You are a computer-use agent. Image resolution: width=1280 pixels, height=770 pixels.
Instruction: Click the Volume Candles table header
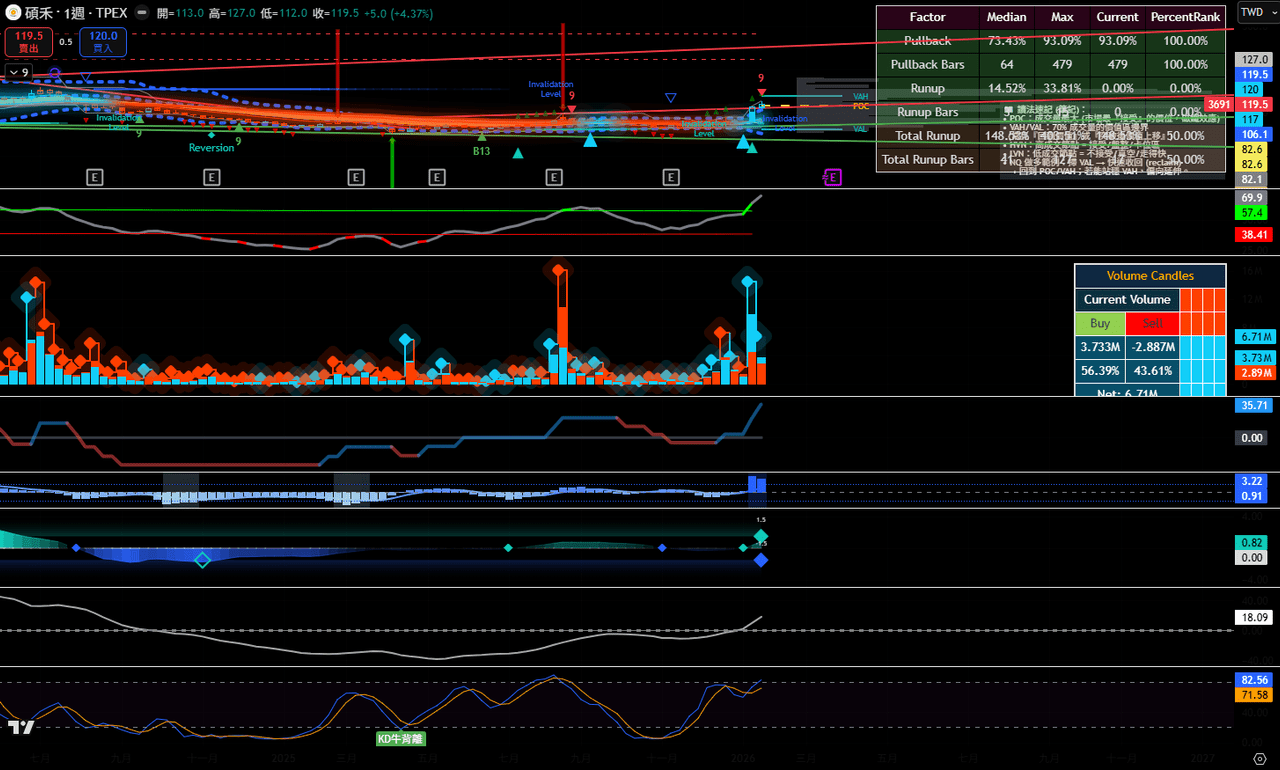click(x=1149, y=275)
